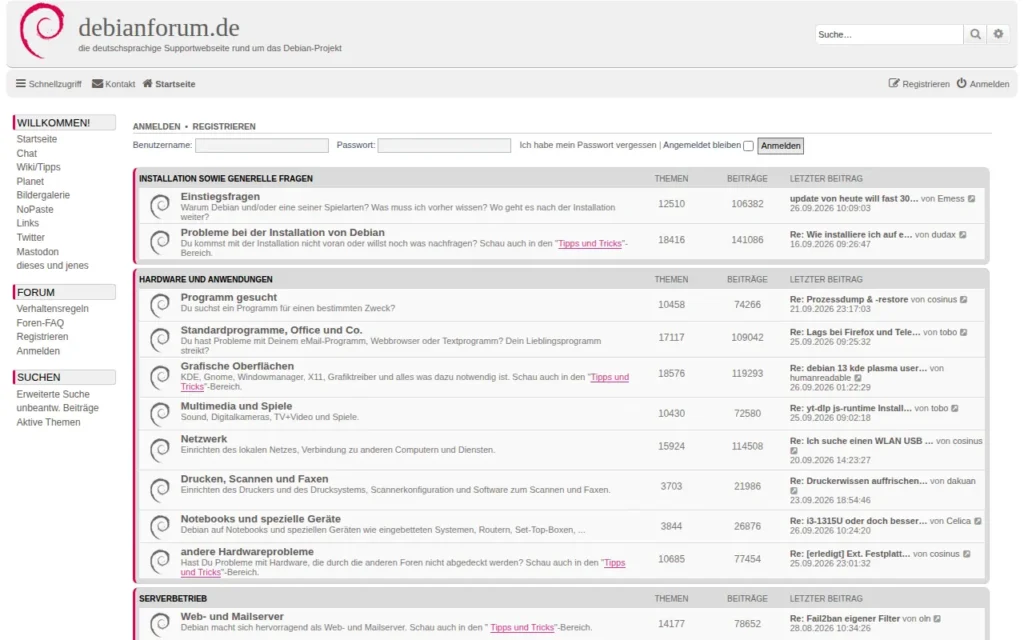Open Bildergalerie in the sidebar
The width and height of the screenshot is (1024, 640).
coord(43,195)
